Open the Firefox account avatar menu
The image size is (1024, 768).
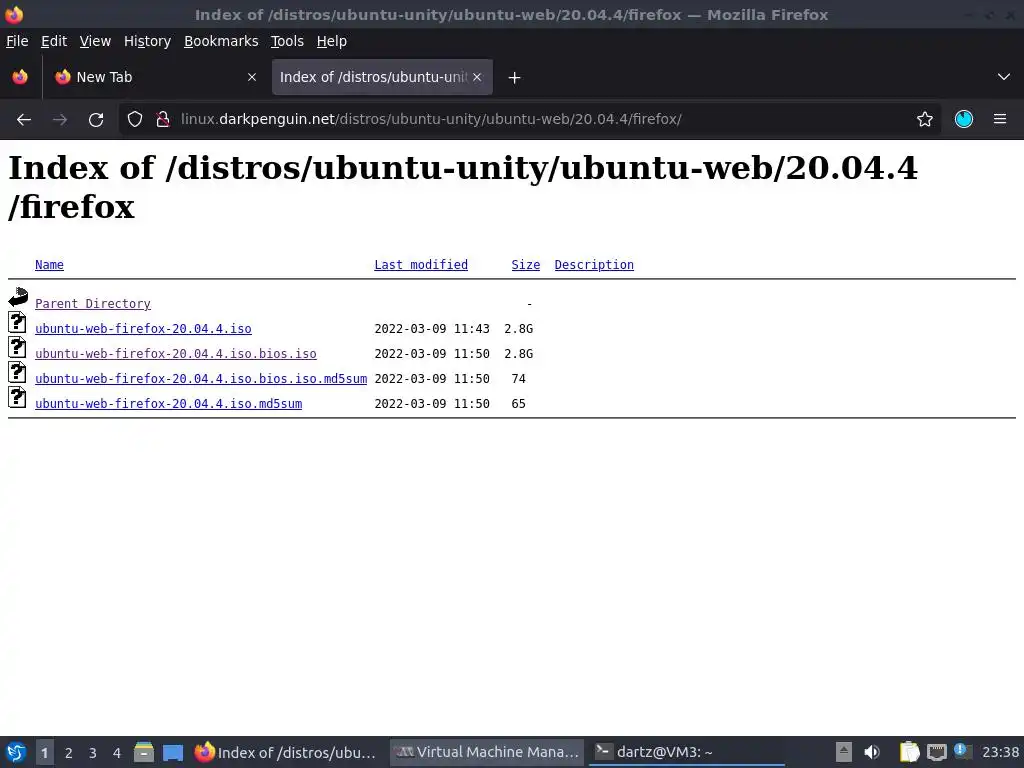tap(963, 120)
